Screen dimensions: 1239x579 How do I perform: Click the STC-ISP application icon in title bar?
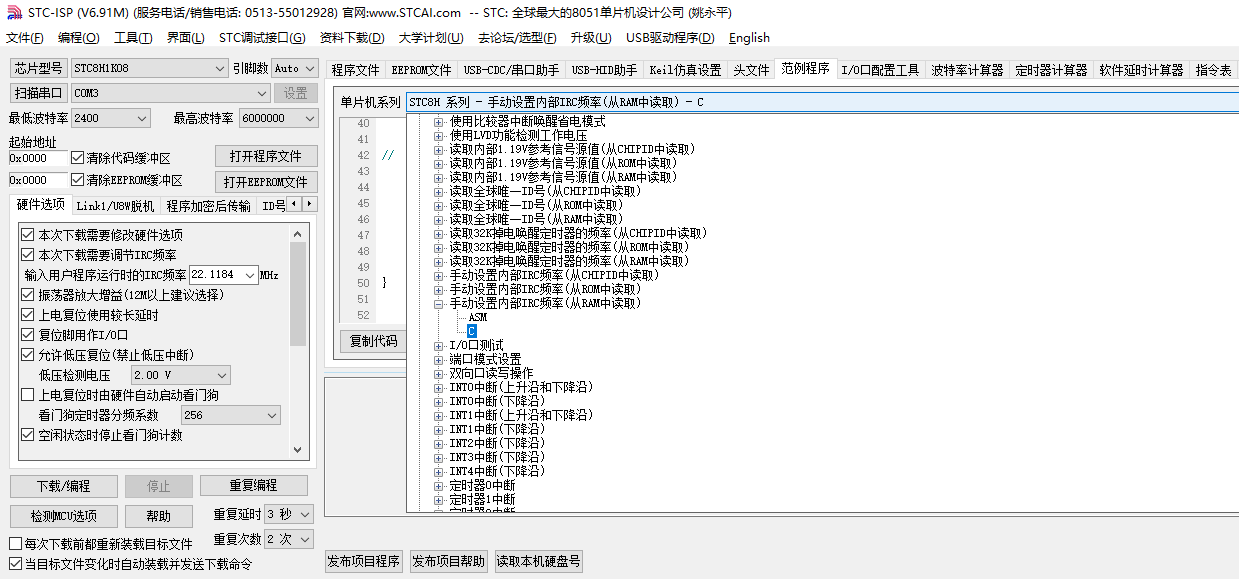click(x=12, y=13)
